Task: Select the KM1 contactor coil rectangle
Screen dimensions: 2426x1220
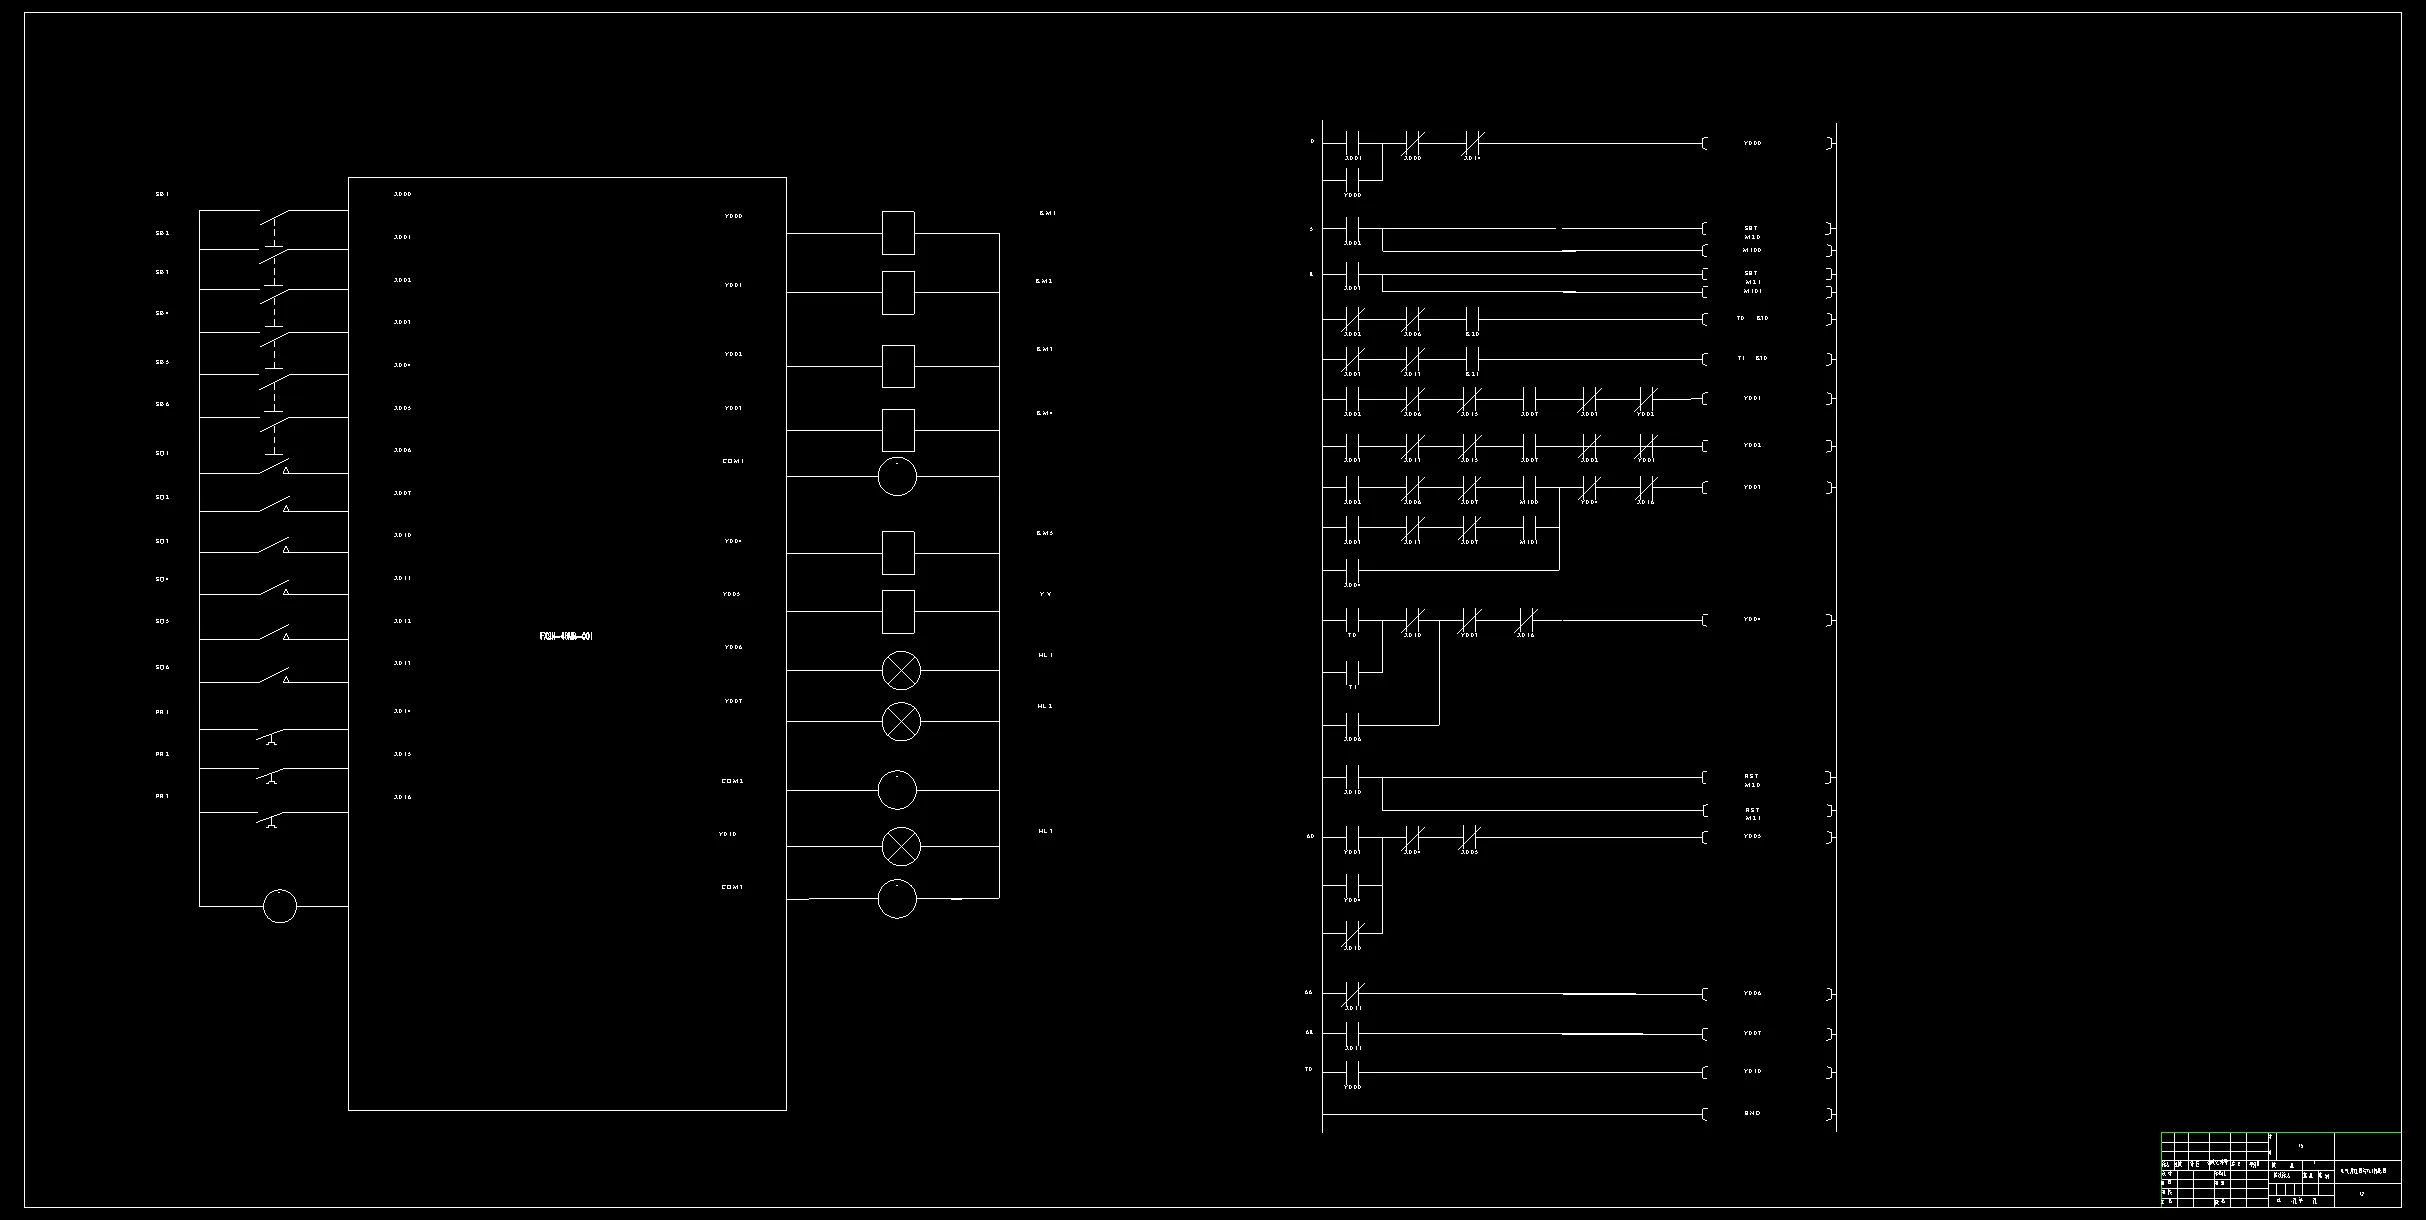Action: [x=898, y=233]
